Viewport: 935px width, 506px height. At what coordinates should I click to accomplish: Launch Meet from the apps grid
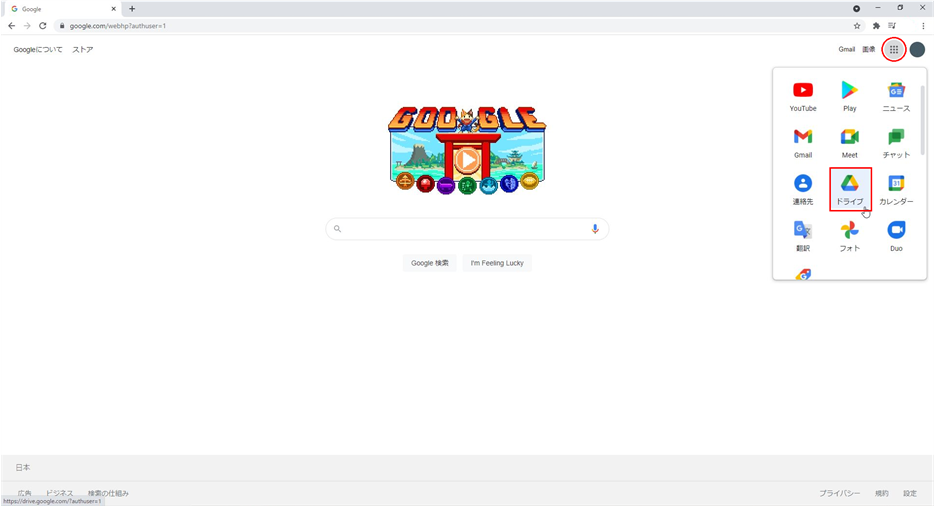849,143
